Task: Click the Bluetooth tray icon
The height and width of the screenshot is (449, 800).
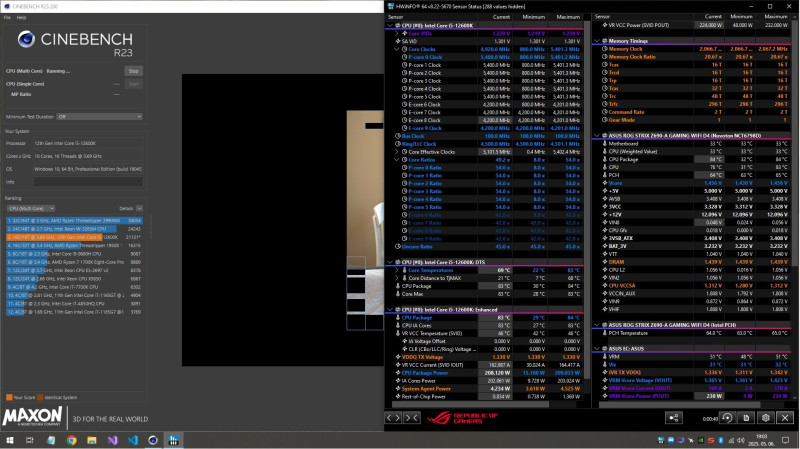Action: (720, 440)
